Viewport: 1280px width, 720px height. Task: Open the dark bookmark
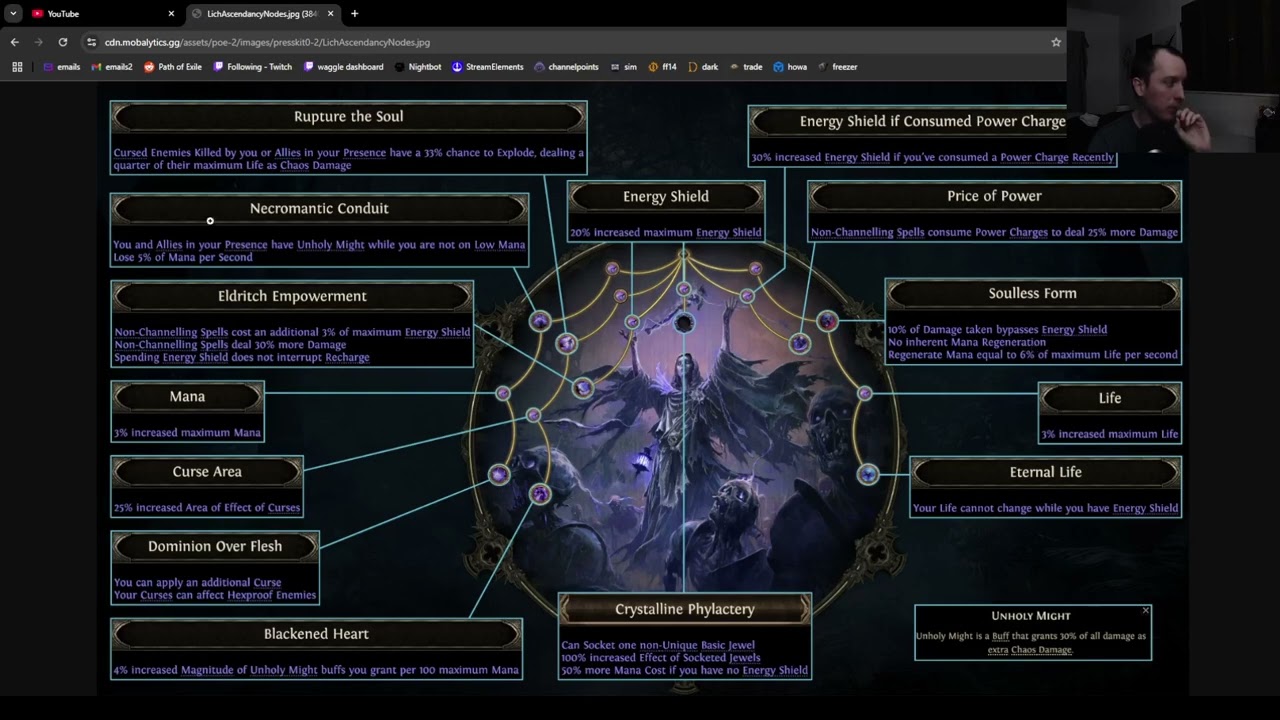point(703,67)
